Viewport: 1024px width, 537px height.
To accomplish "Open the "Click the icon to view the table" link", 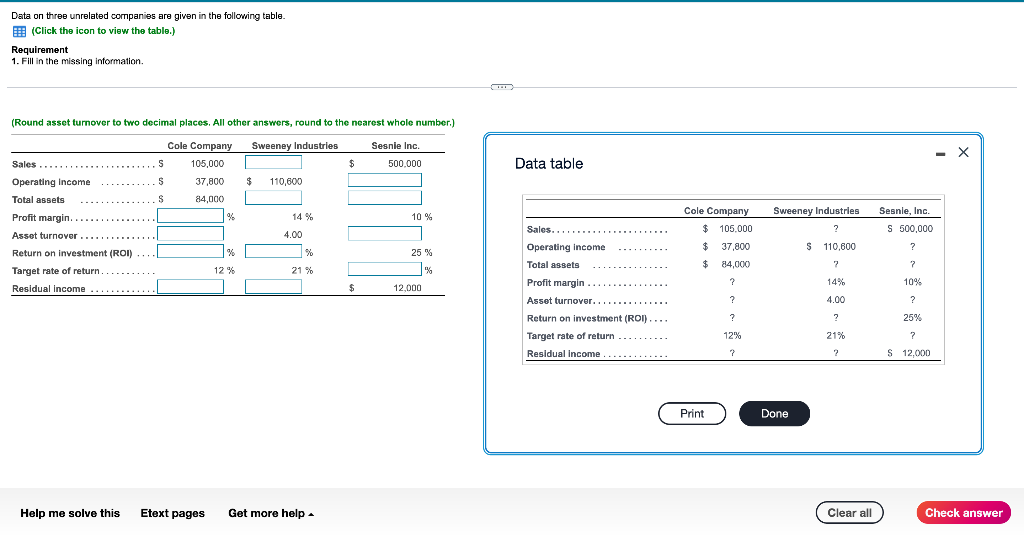I will coord(103,31).
